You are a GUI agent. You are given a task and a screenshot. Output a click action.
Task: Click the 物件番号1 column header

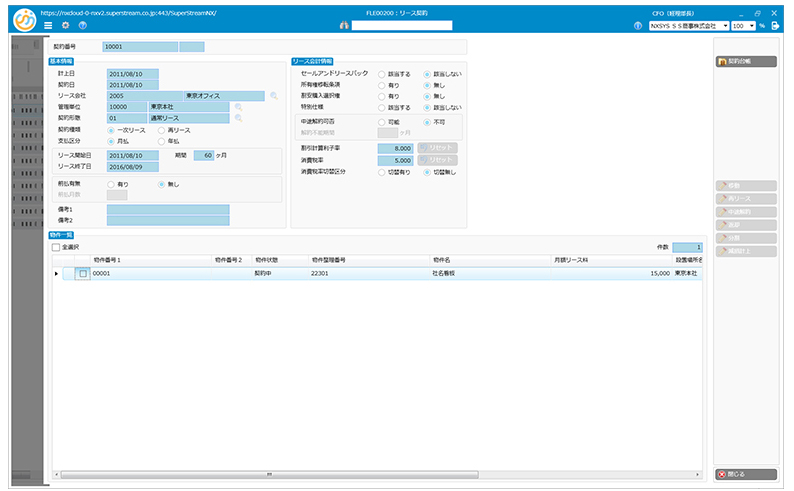[x=151, y=260]
